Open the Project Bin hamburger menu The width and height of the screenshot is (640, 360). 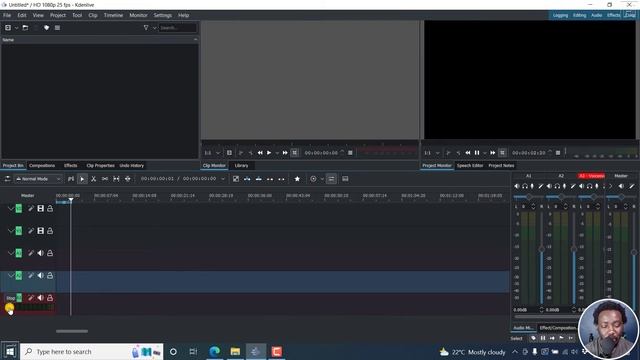click(58, 28)
